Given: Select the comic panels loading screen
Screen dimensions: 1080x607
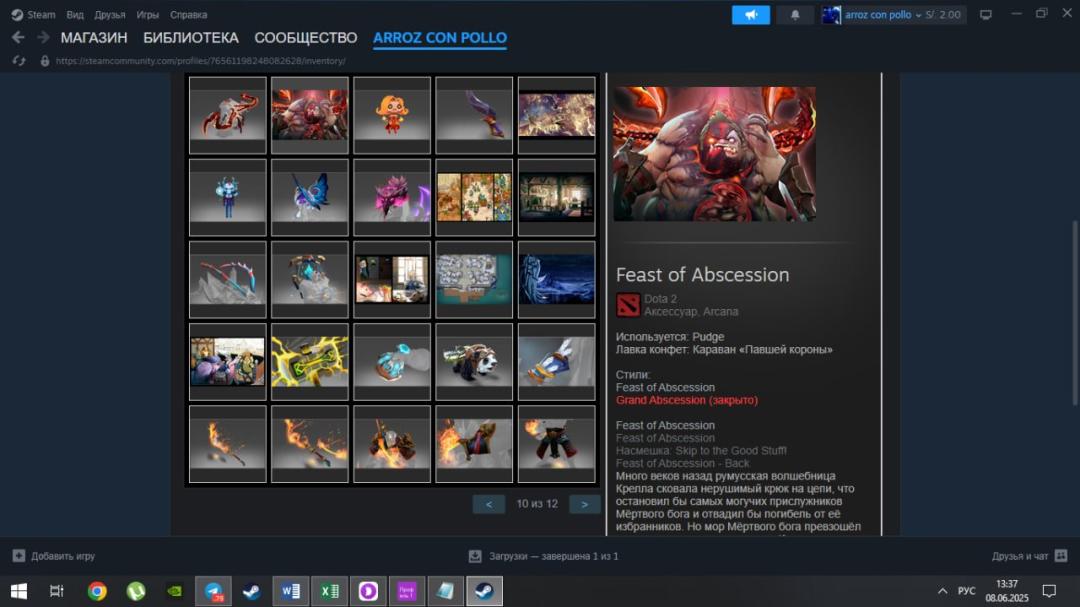Looking at the screenshot, I should [392, 280].
